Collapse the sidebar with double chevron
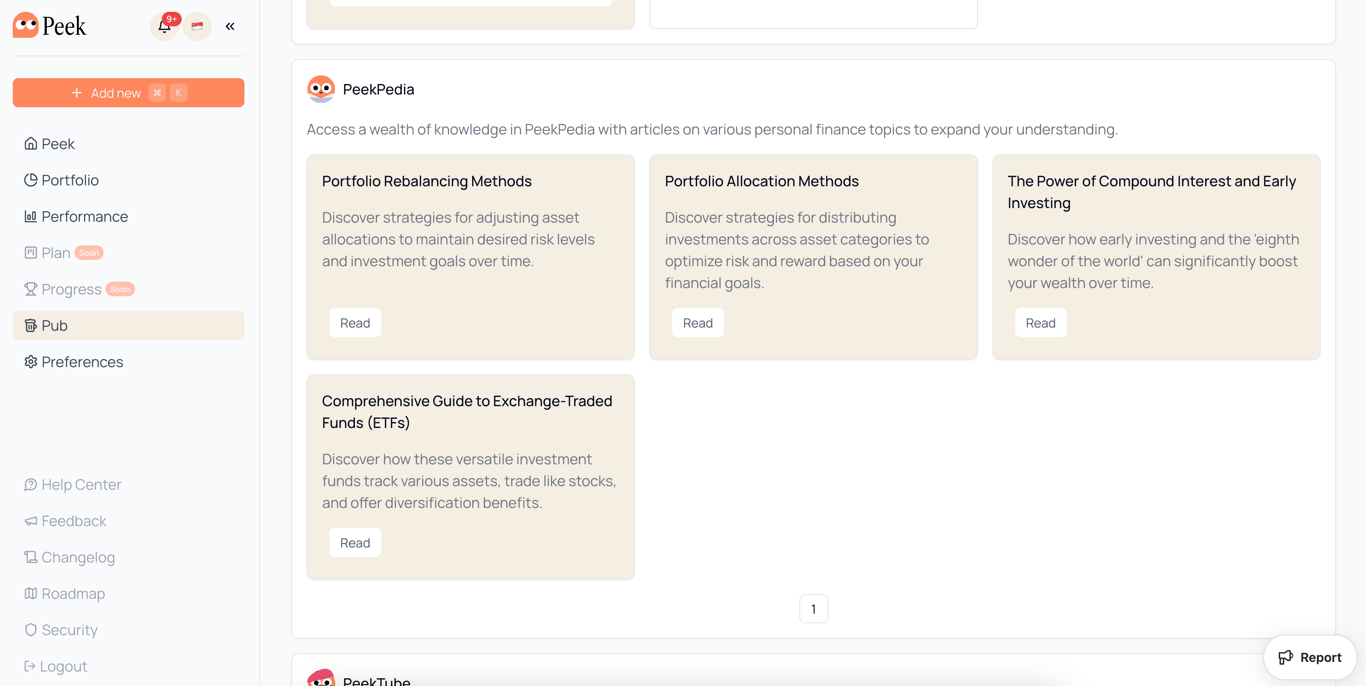Viewport: 1366px width, 686px height. [230, 26]
